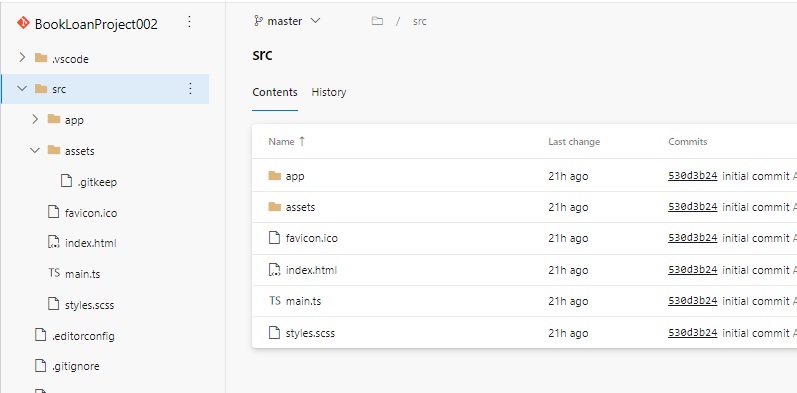The image size is (797, 393).
Task: Select .gitkeep in the file tree
Action: pos(97,182)
